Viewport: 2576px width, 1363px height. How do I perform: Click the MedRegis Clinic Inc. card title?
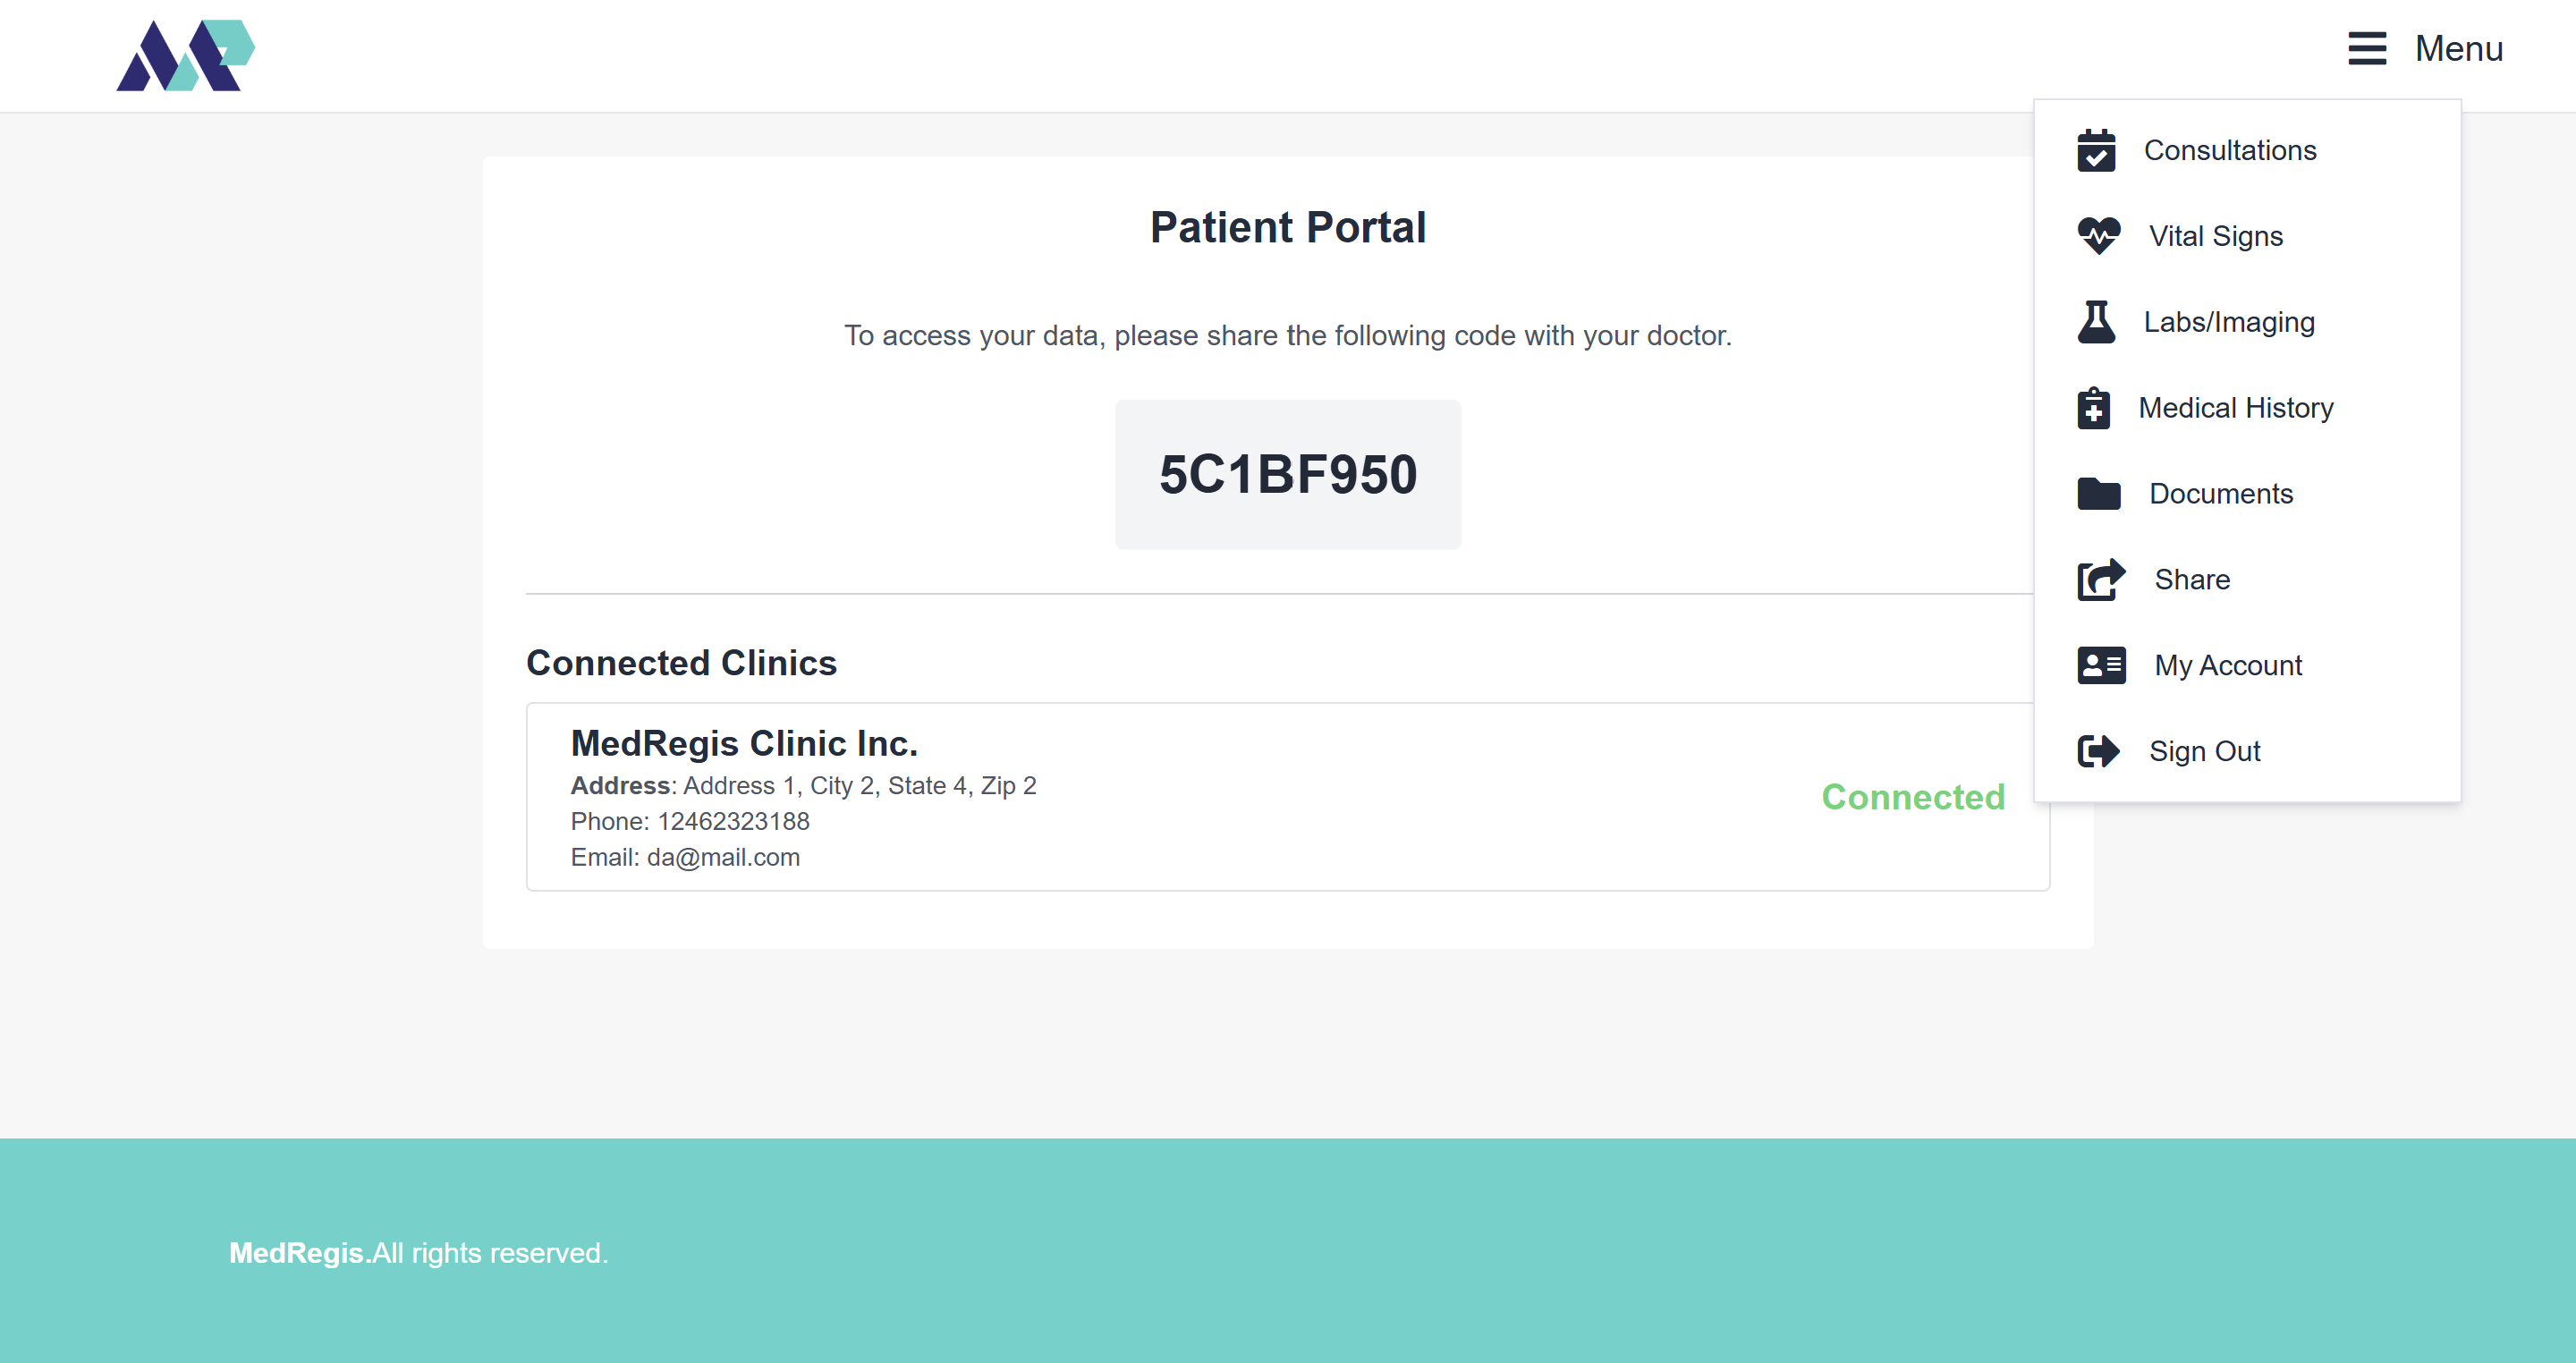[744, 743]
